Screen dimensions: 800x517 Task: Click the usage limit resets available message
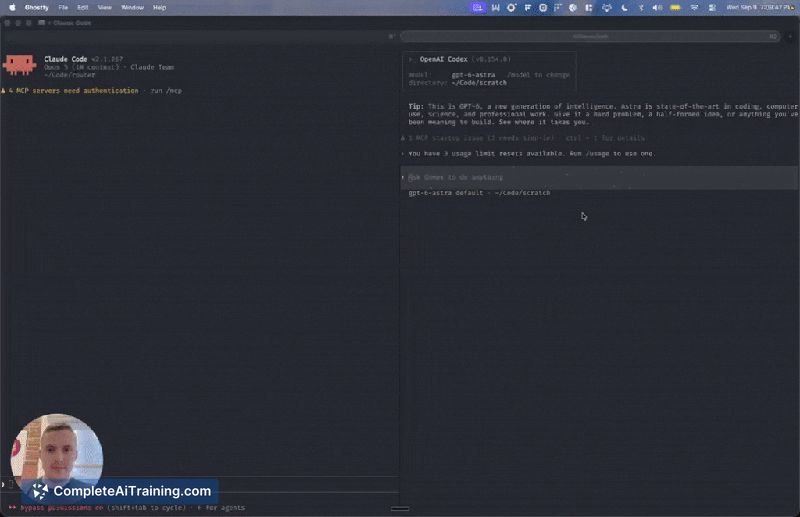coord(532,154)
